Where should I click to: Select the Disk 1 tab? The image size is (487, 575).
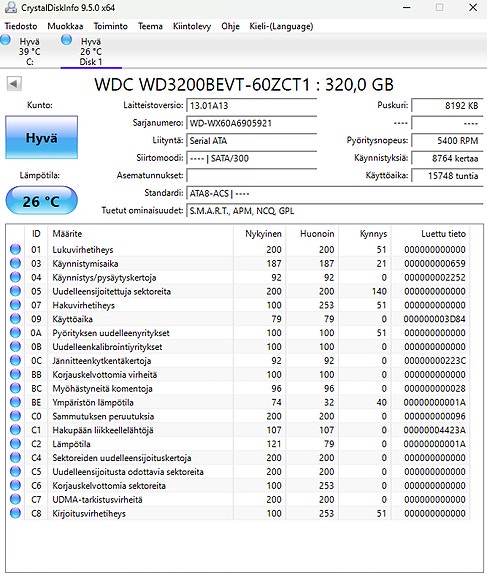(x=91, y=51)
